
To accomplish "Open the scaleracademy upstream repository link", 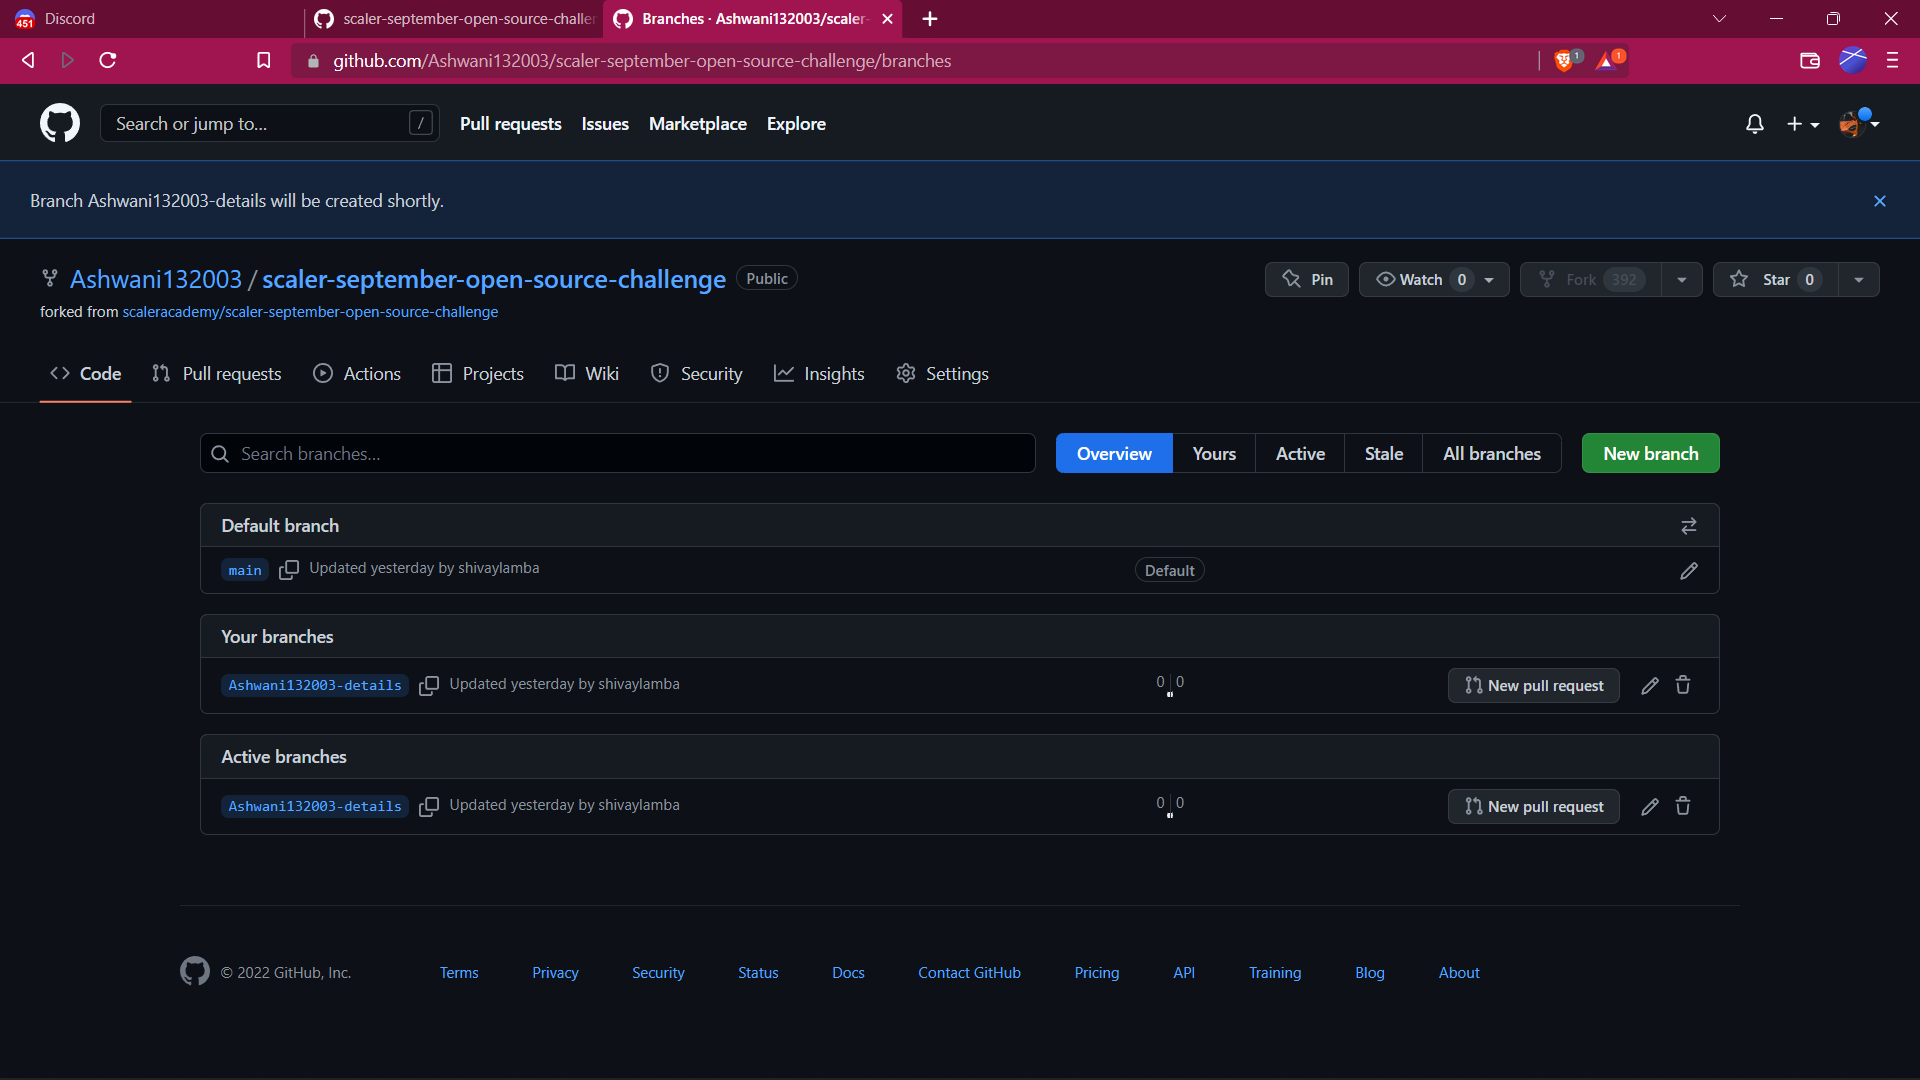I will (310, 311).
